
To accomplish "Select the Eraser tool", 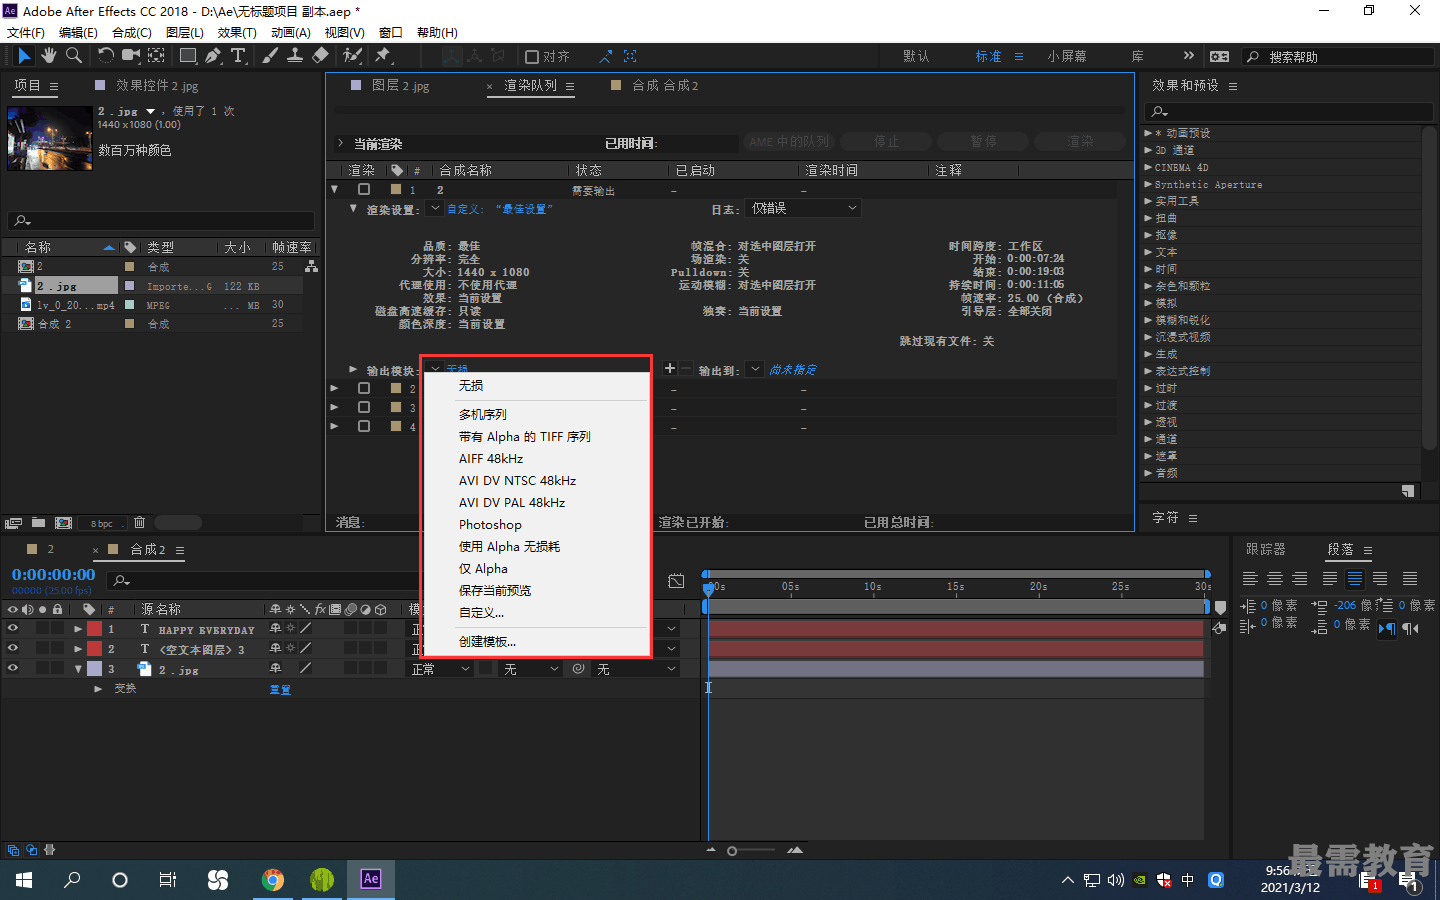I will click(x=320, y=56).
